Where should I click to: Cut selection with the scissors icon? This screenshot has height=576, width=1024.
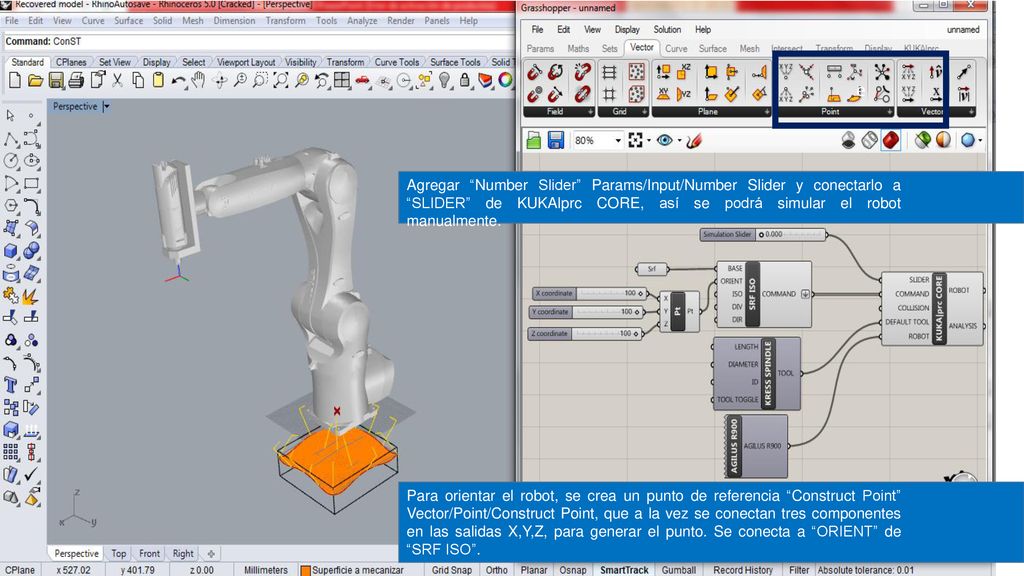coord(118,80)
